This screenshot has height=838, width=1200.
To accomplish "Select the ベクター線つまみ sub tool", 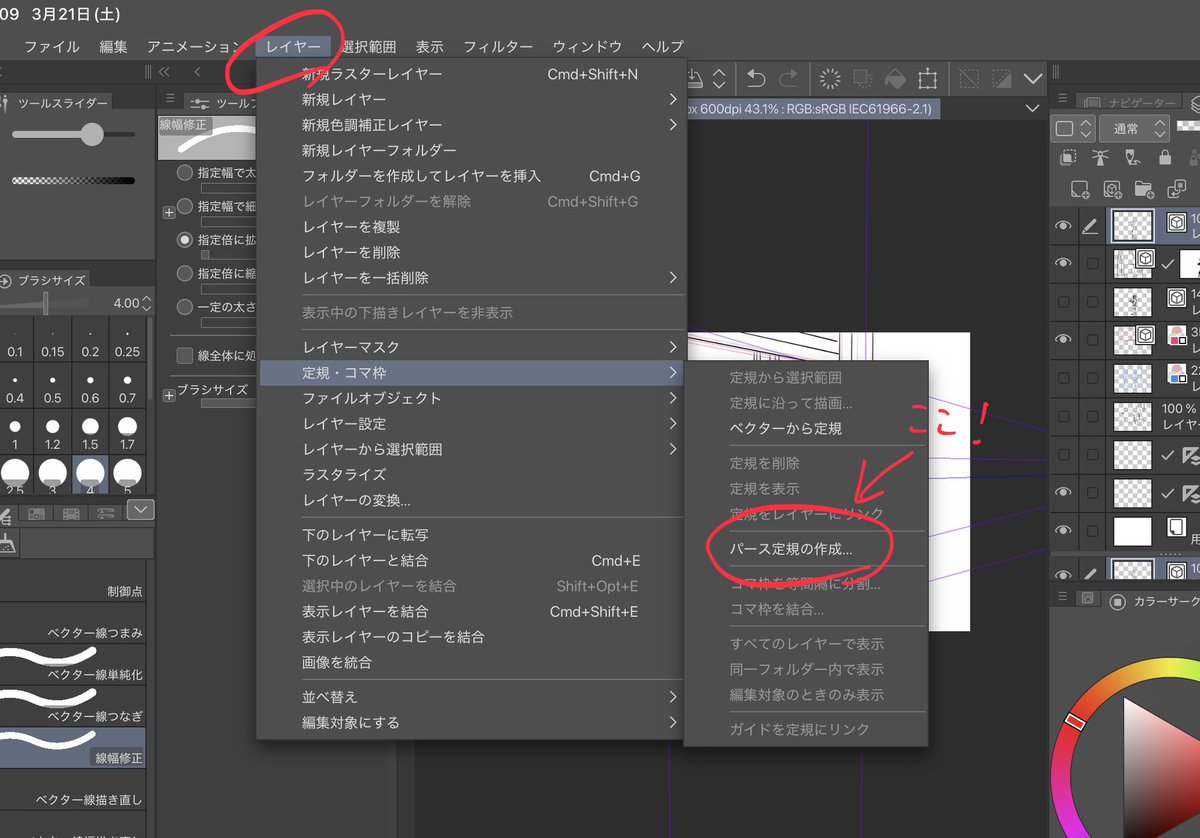I will click(75, 623).
